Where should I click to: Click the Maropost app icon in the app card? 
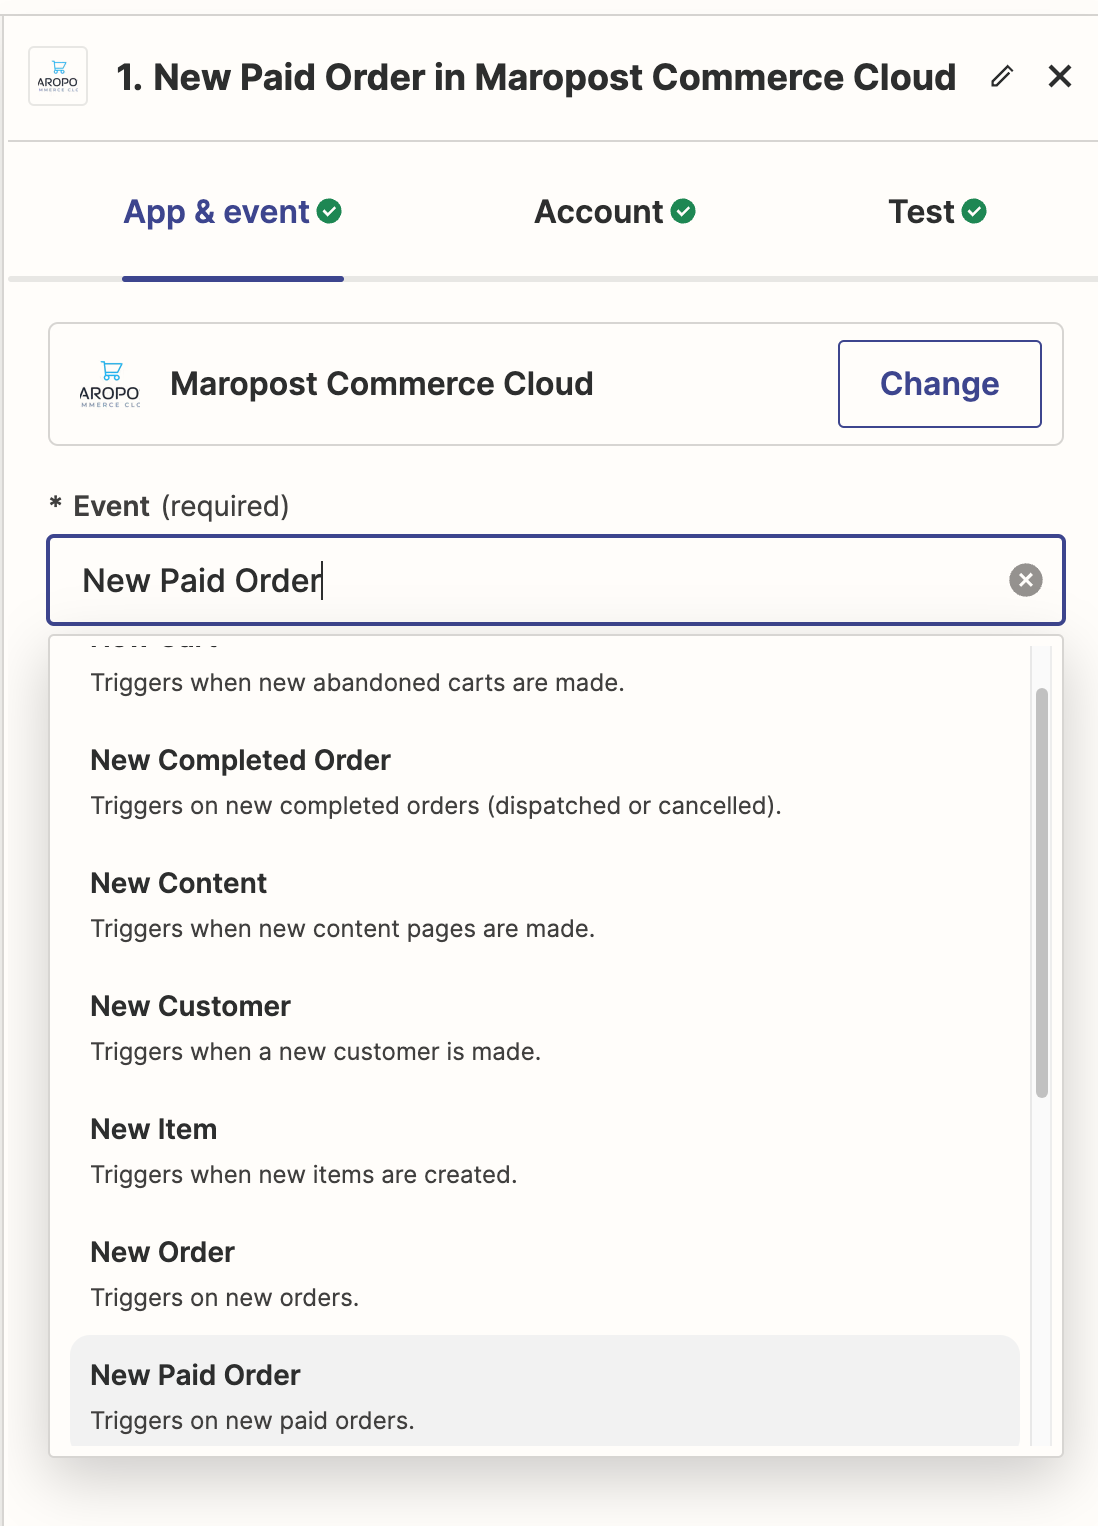tap(110, 384)
